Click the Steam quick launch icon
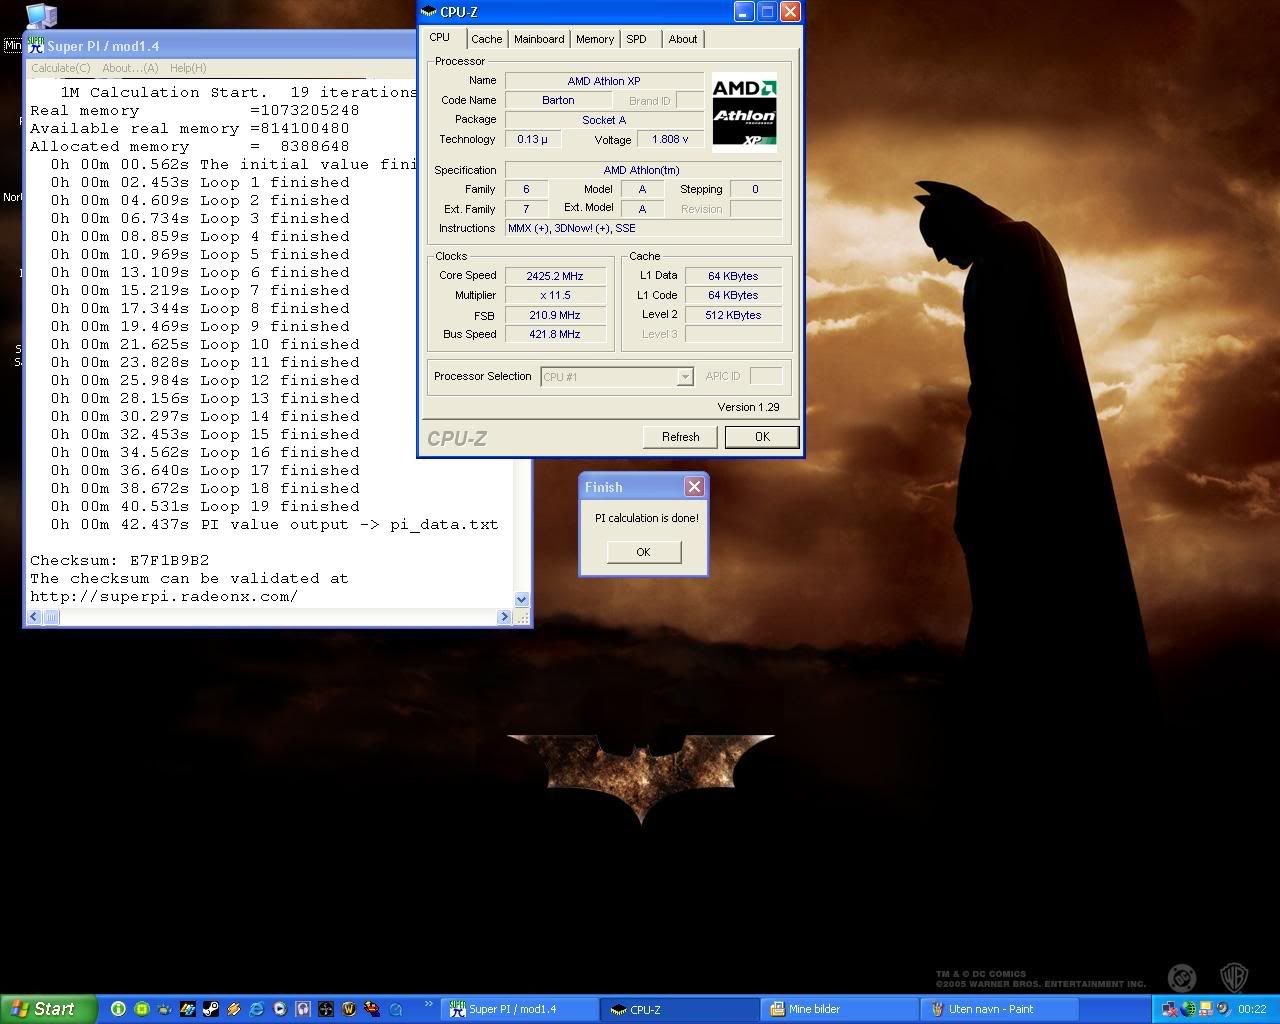The height and width of the screenshot is (1024, 1280). 211,1009
